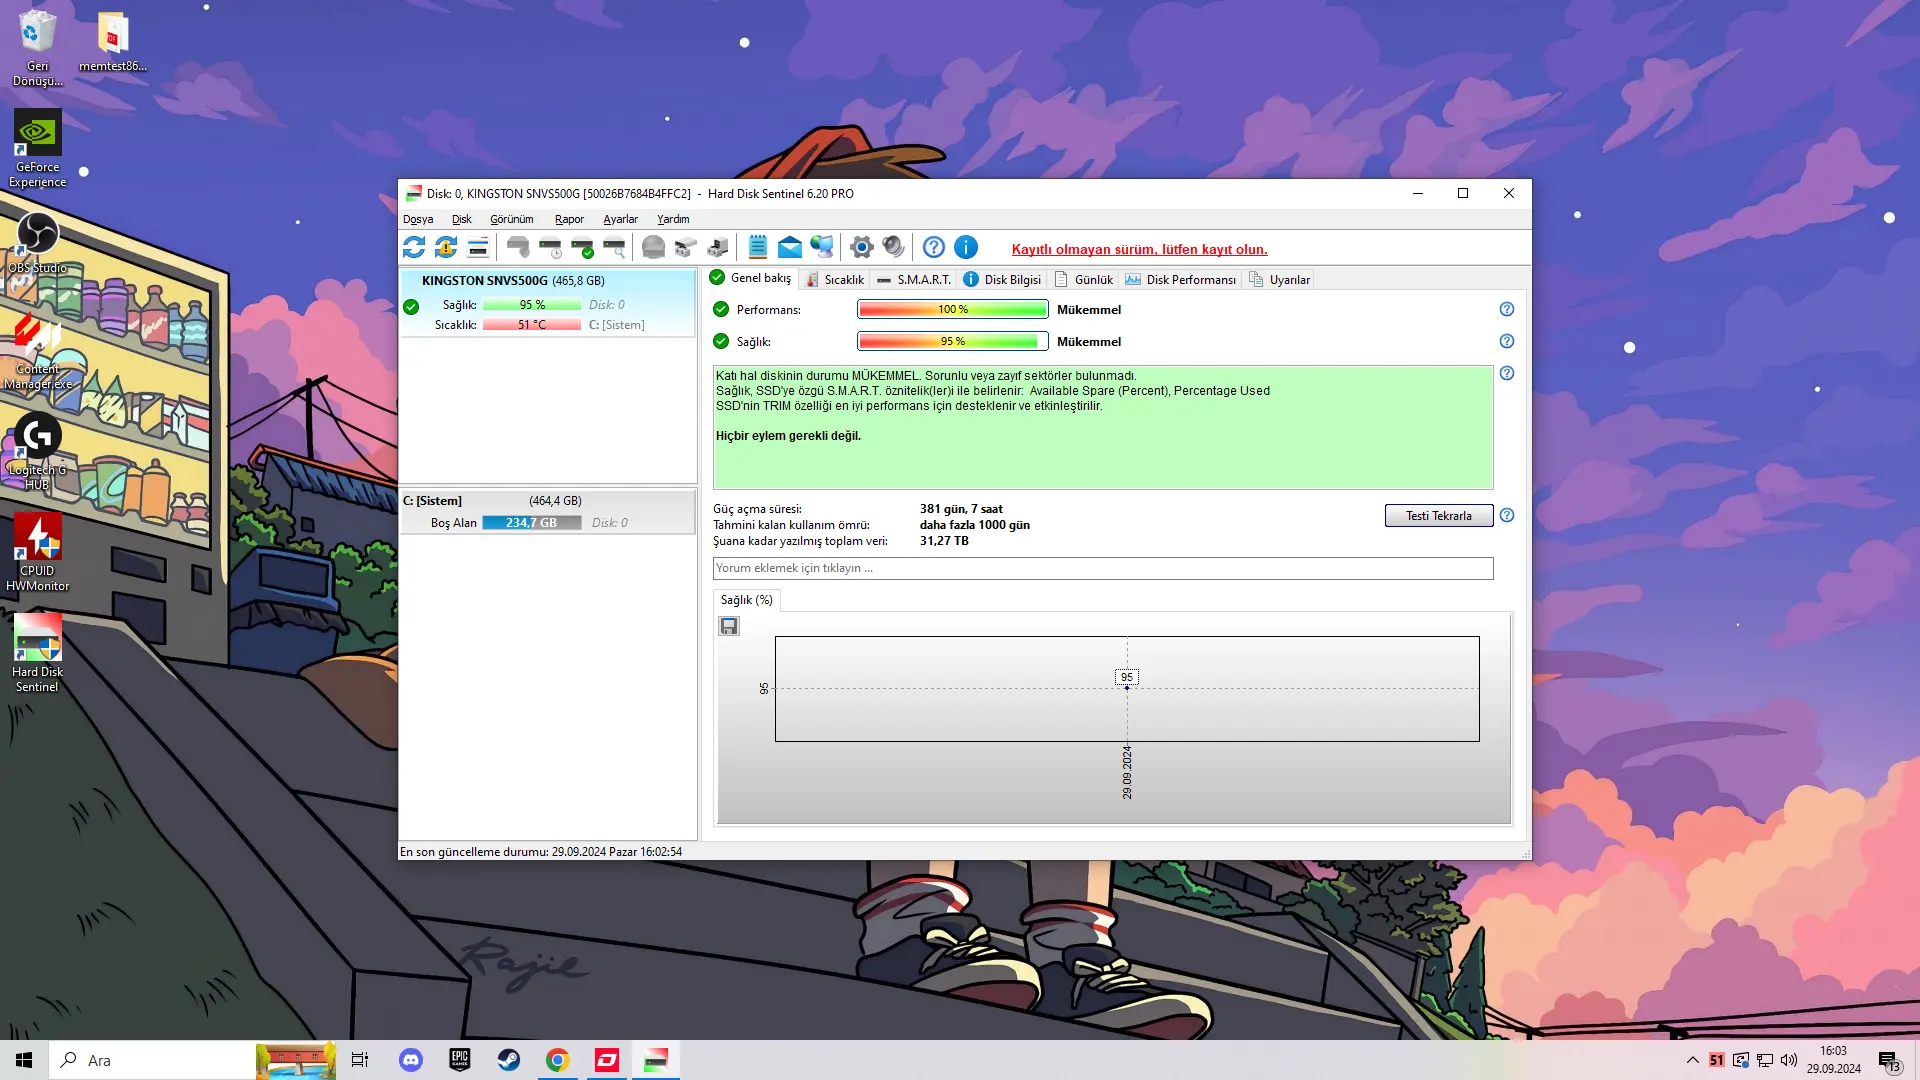Screen dimensions: 1920x1080
Task: Open settings with the gear toolbar icon
Action: click(861, 247)
